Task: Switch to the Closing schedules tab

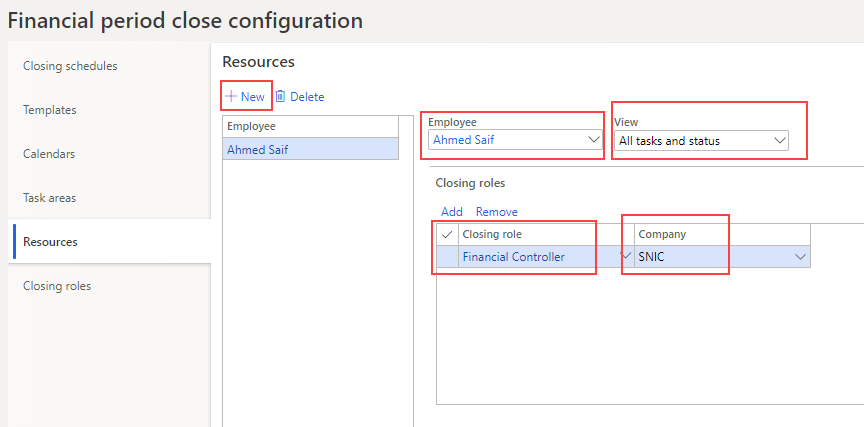Action: point(70,66)
